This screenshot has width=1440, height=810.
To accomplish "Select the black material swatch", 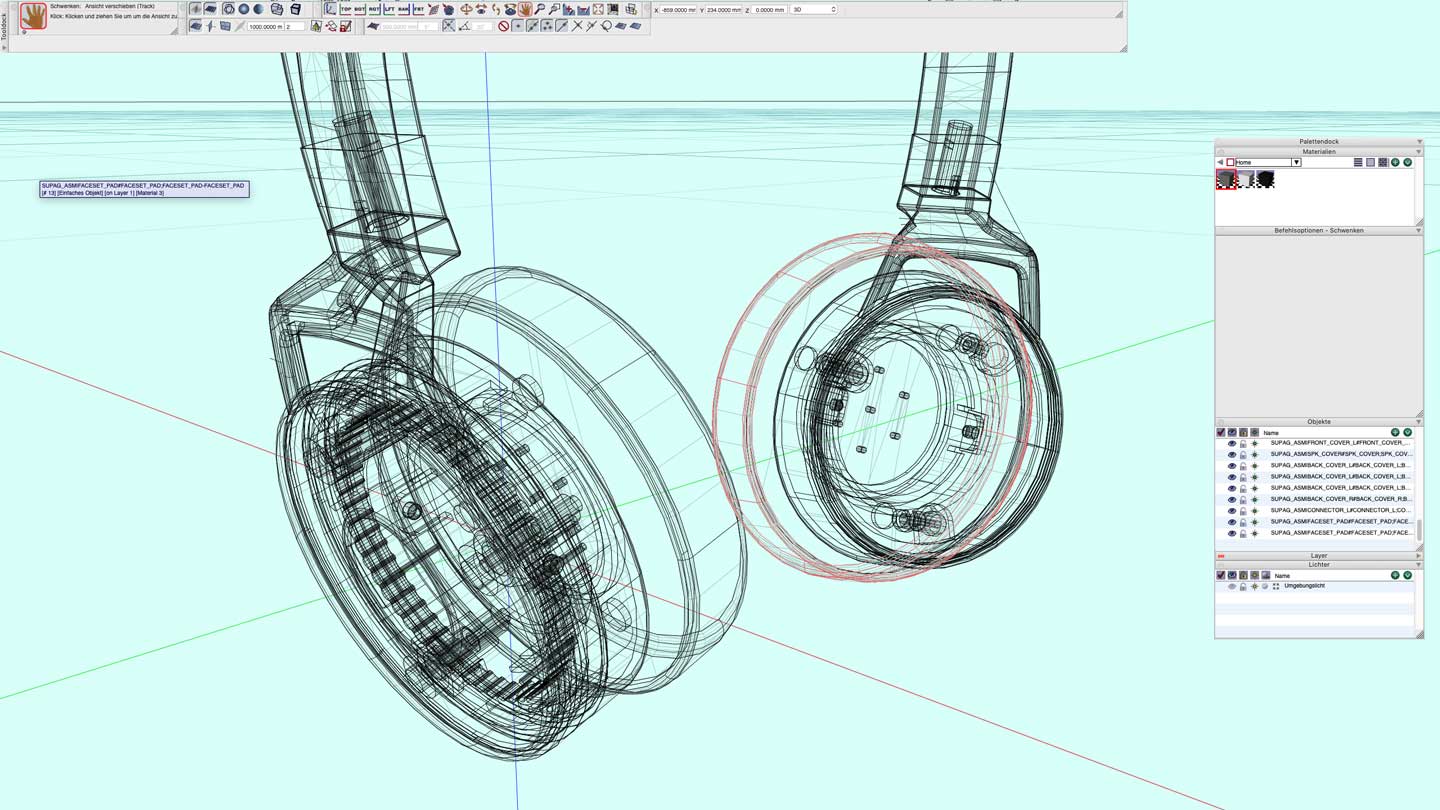I will (1265, 179).
